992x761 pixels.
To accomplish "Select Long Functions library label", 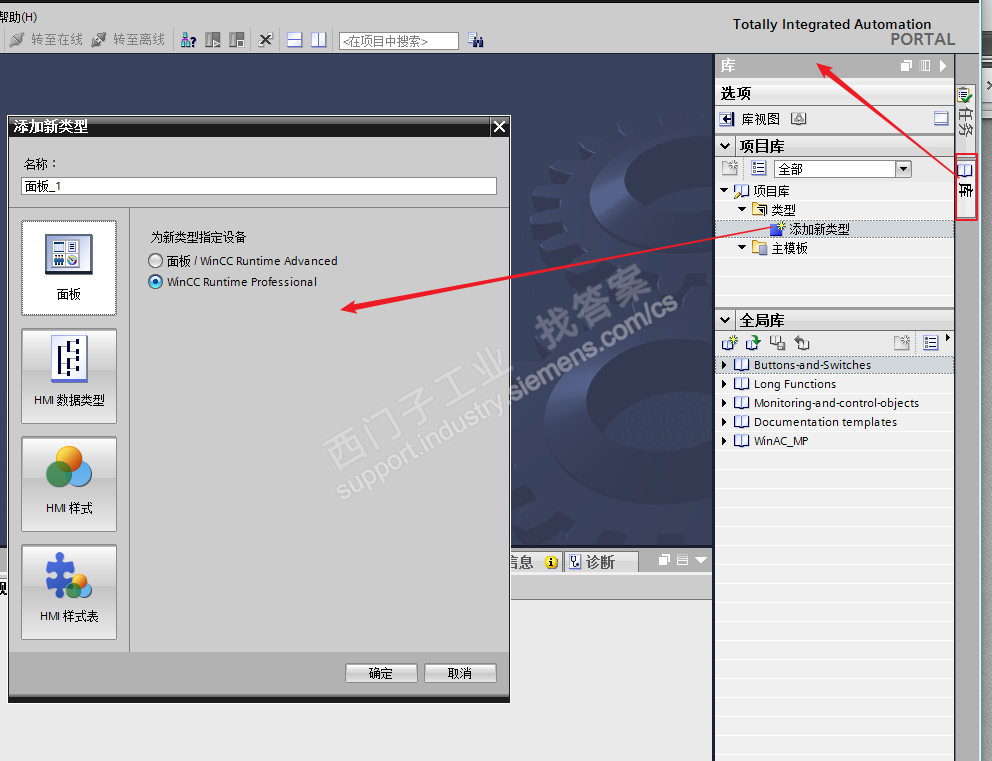I will pyautogui.click(x=795, y=384).
